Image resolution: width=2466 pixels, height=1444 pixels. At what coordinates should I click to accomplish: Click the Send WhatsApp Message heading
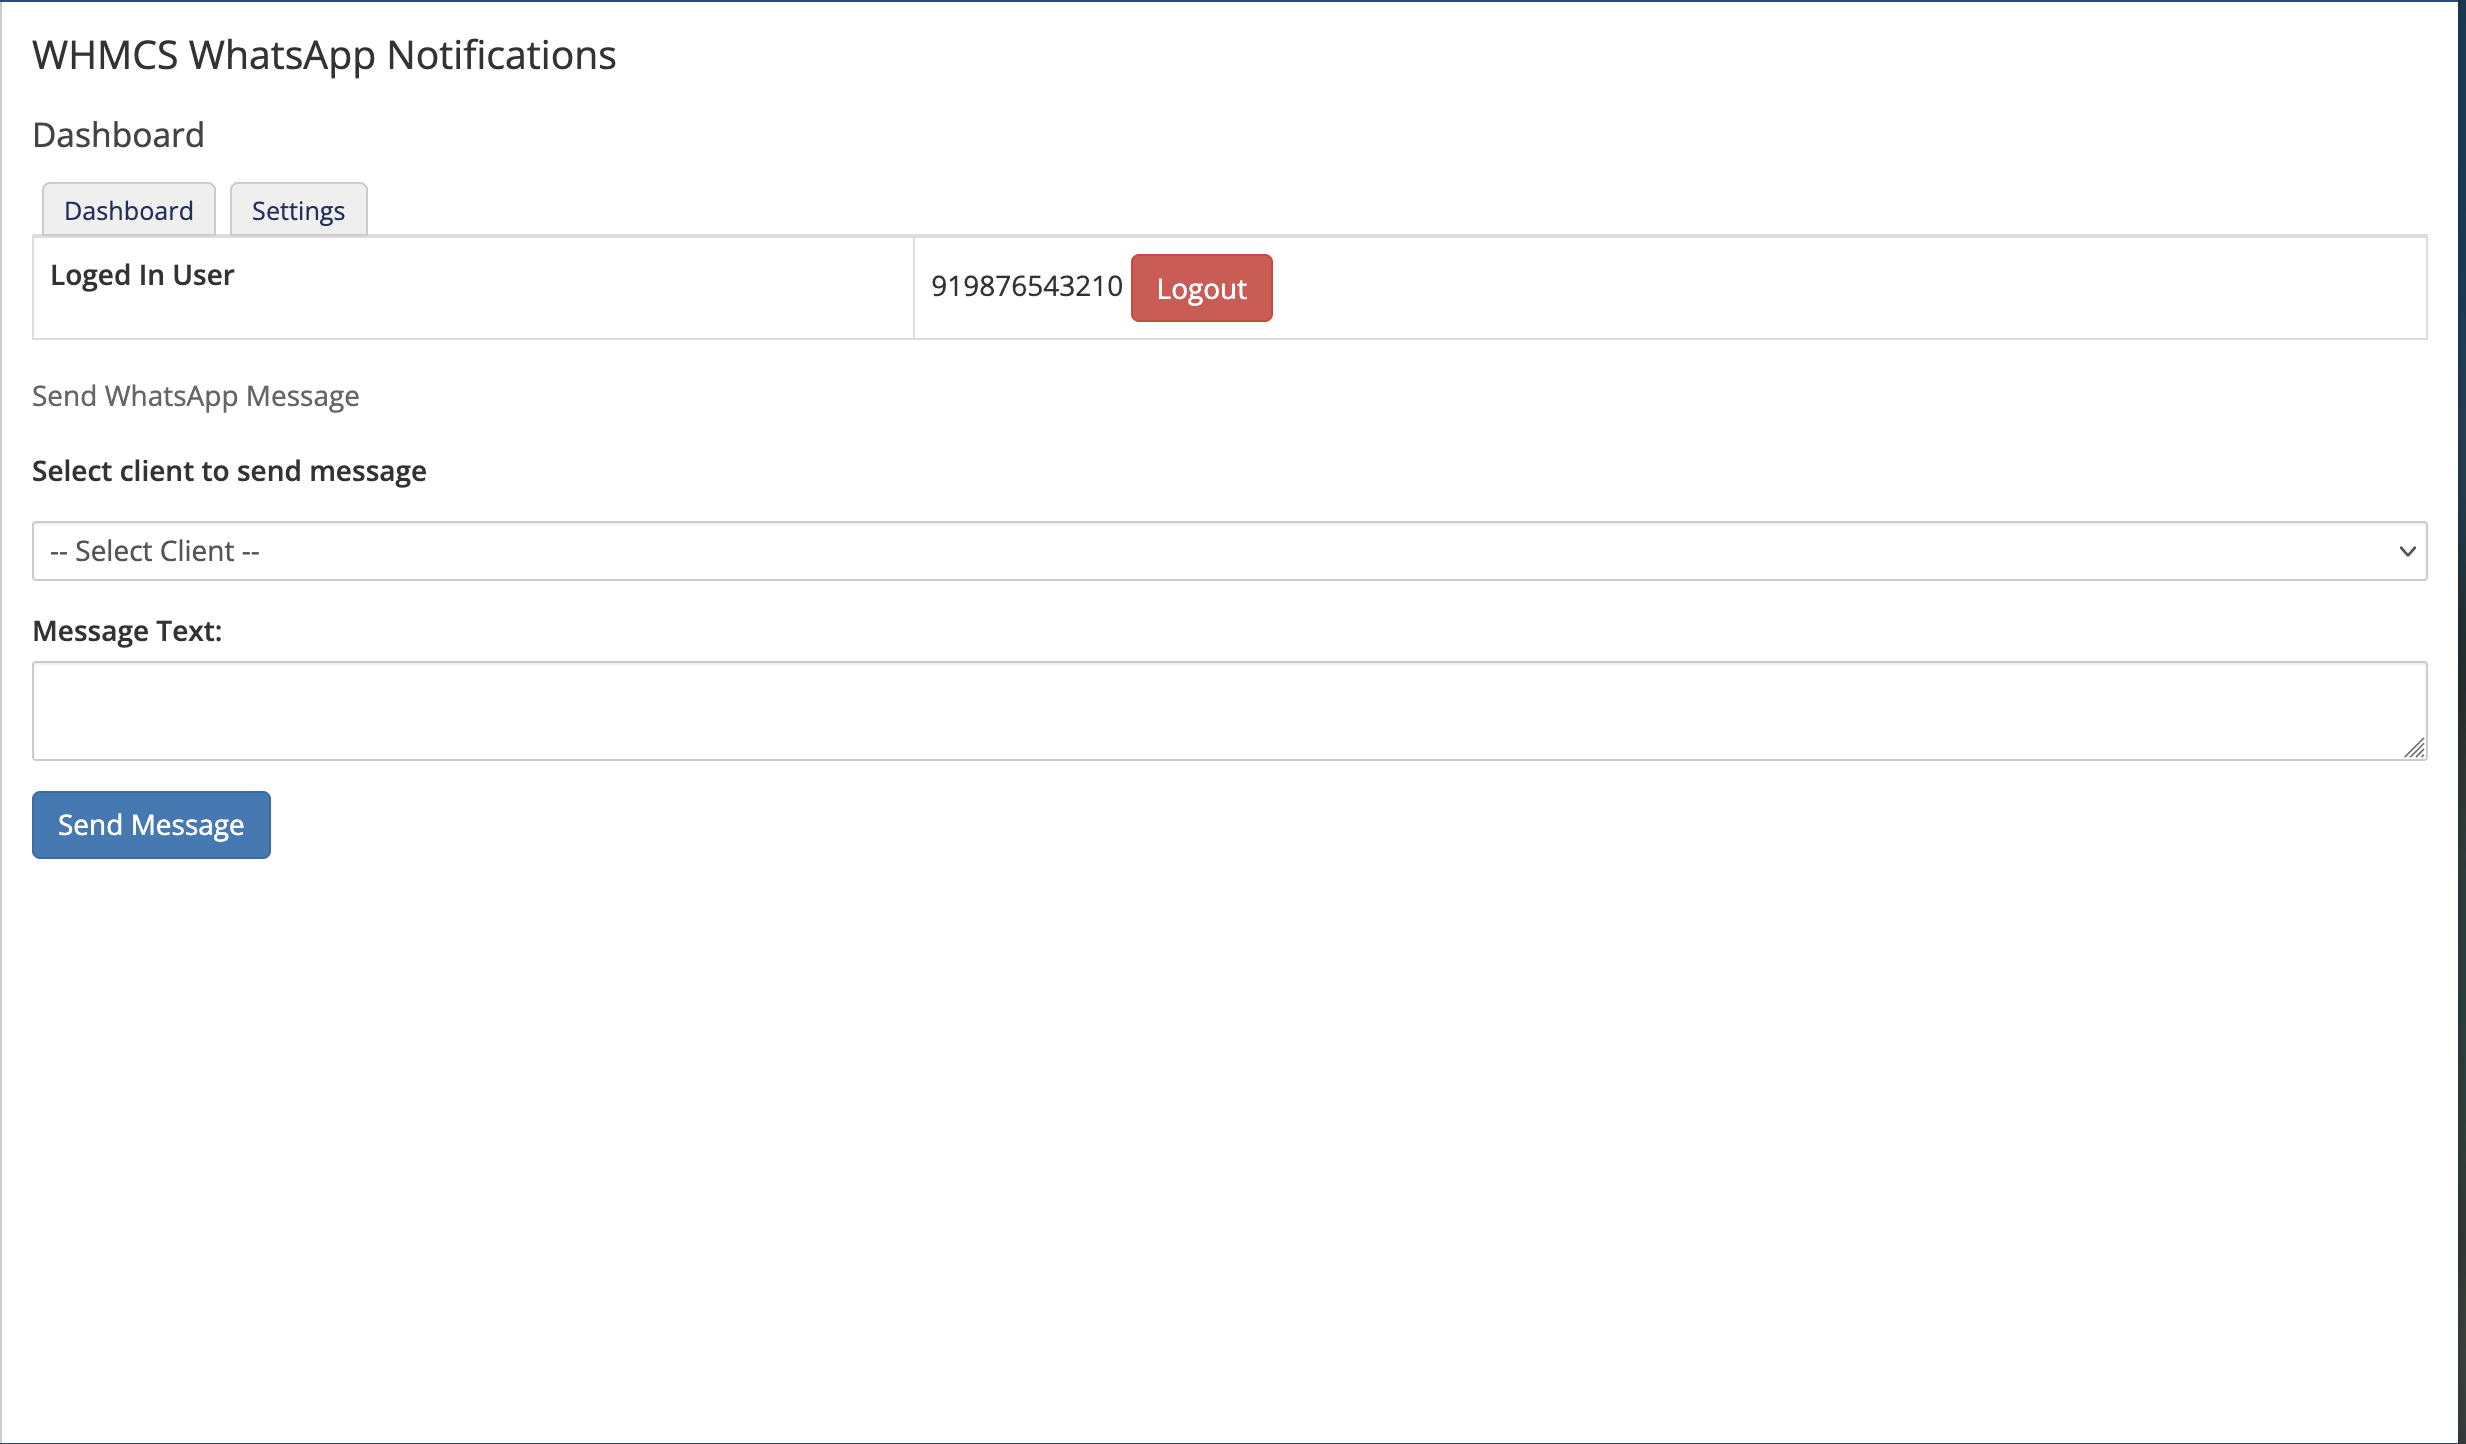point(195,396)
